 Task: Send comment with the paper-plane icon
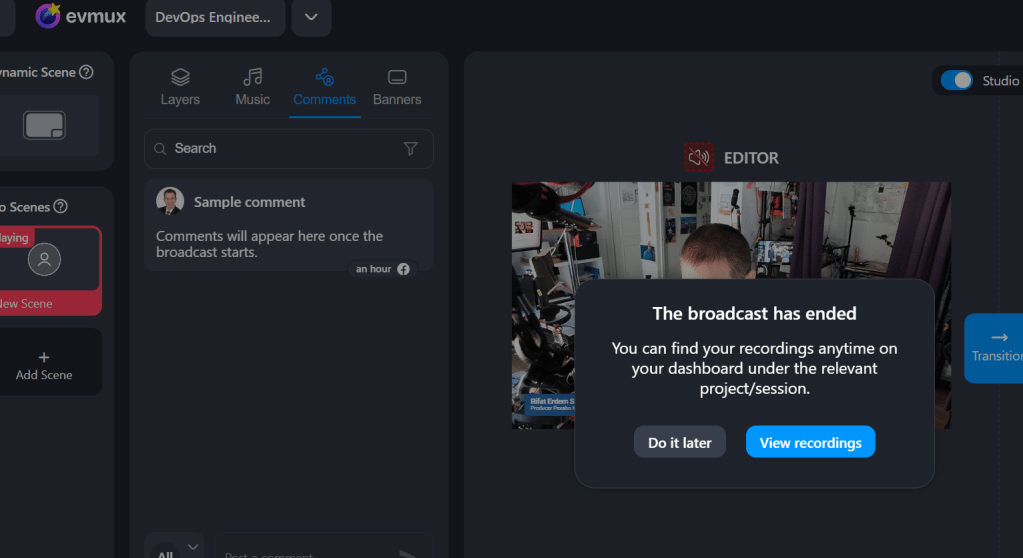(x=408, y=554)
